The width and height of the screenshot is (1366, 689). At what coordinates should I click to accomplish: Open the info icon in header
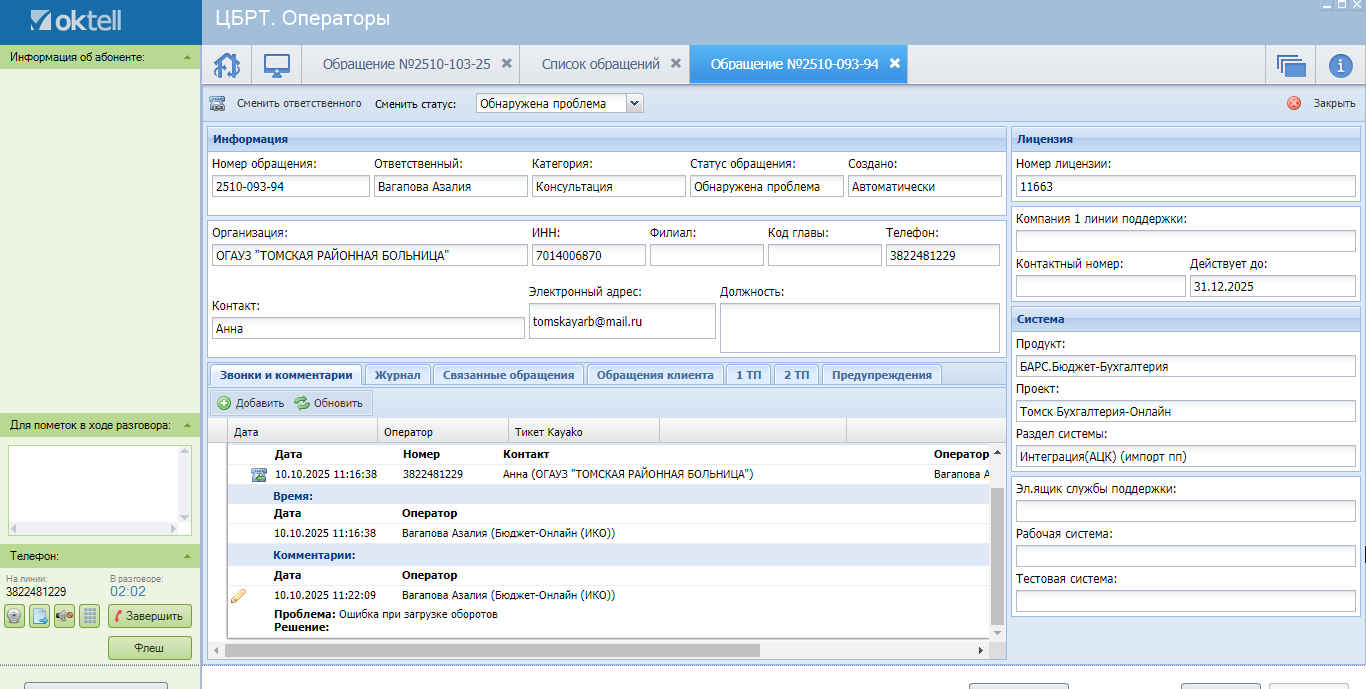point(1340,65)
